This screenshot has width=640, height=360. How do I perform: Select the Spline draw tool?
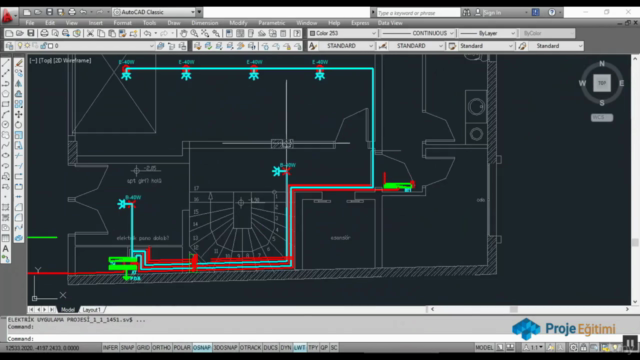[x=6, y=145]
